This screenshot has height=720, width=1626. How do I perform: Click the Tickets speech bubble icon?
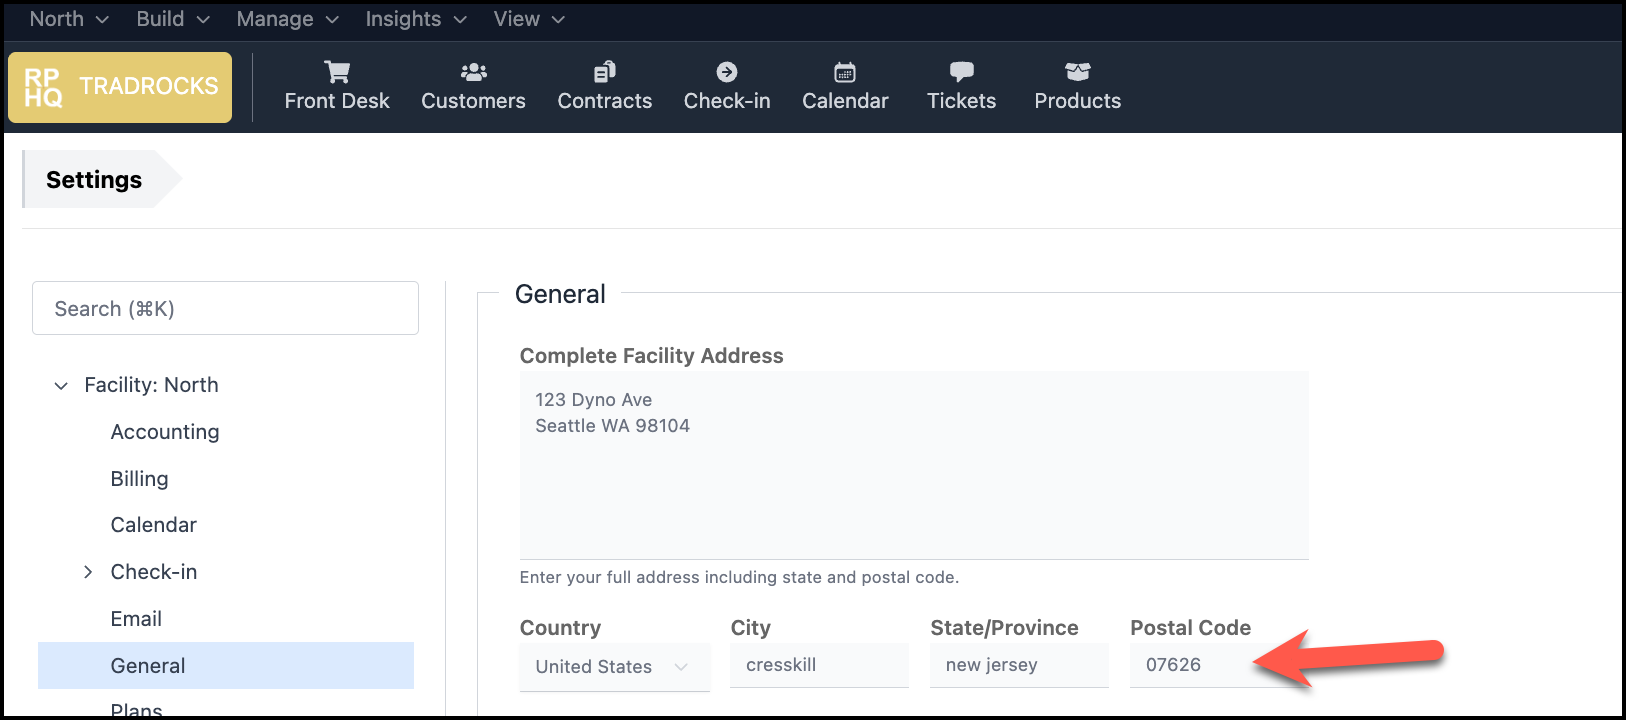tap(961, 72)
